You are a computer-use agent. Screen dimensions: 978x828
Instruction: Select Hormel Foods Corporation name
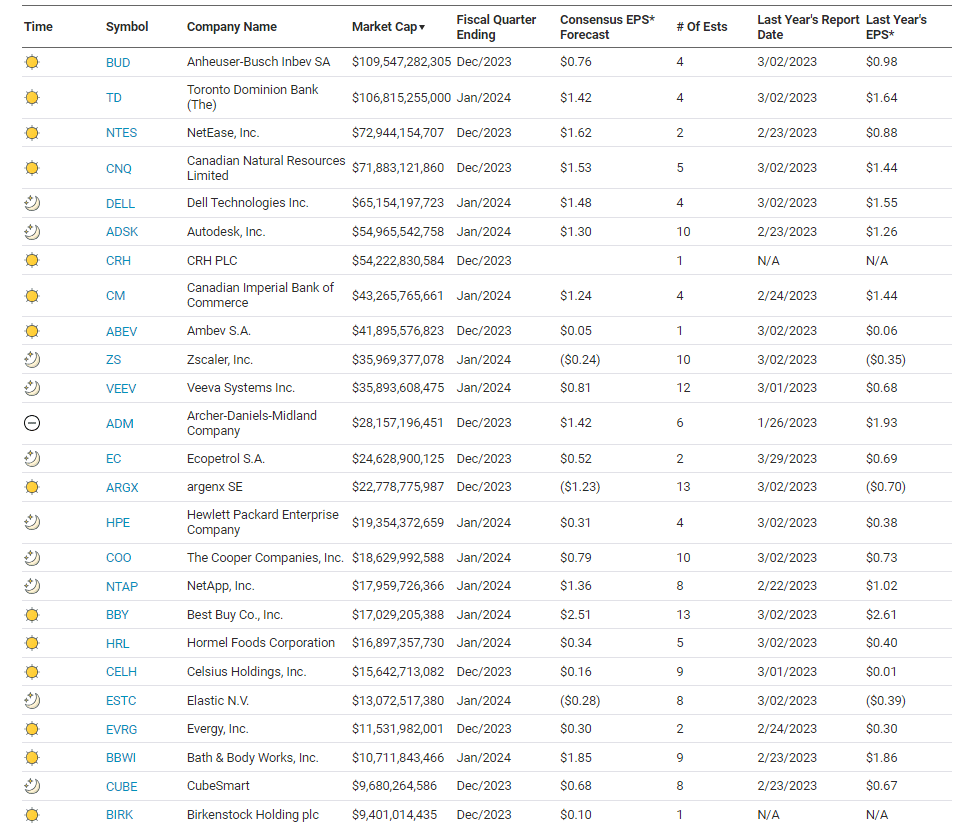pyautogui.click(x=261, y=643)
